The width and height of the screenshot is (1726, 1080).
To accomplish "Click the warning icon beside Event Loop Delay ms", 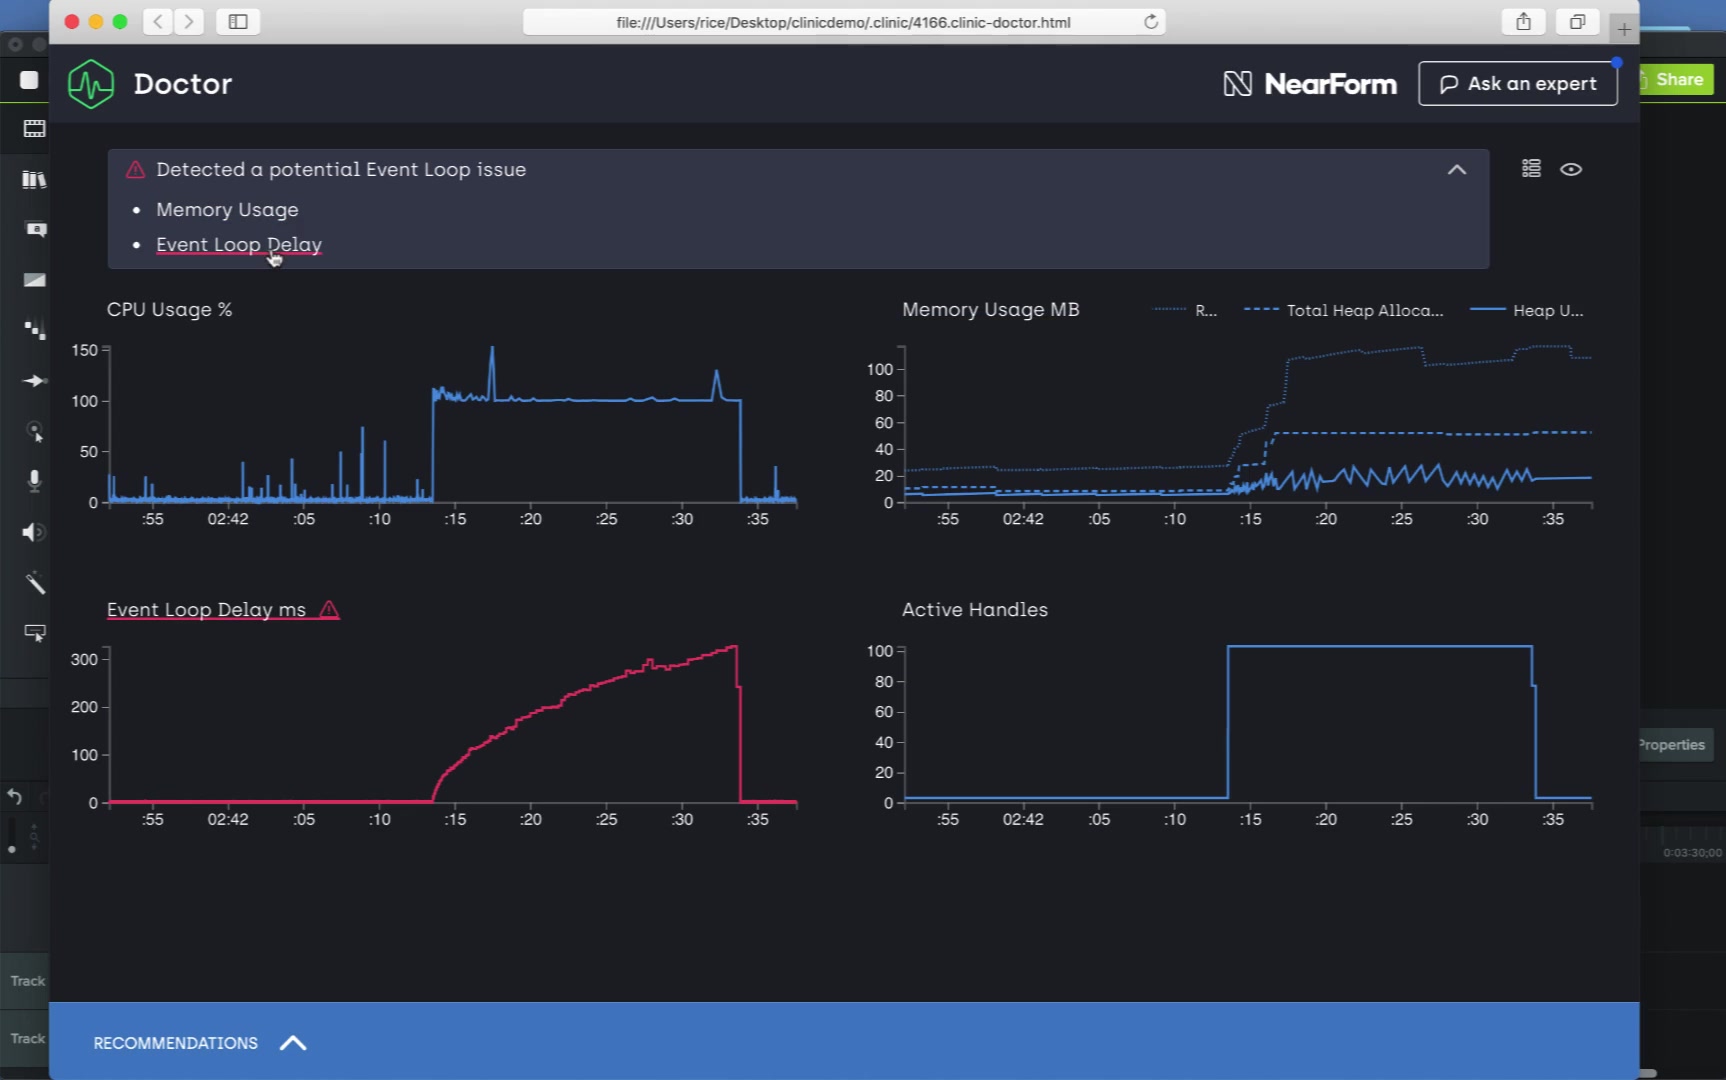I will click(x=329, y=609).
